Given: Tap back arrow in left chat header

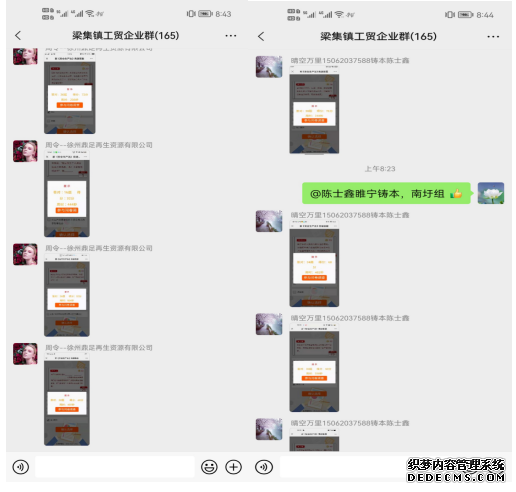Looking at the screenshot, I should [18, 36].
